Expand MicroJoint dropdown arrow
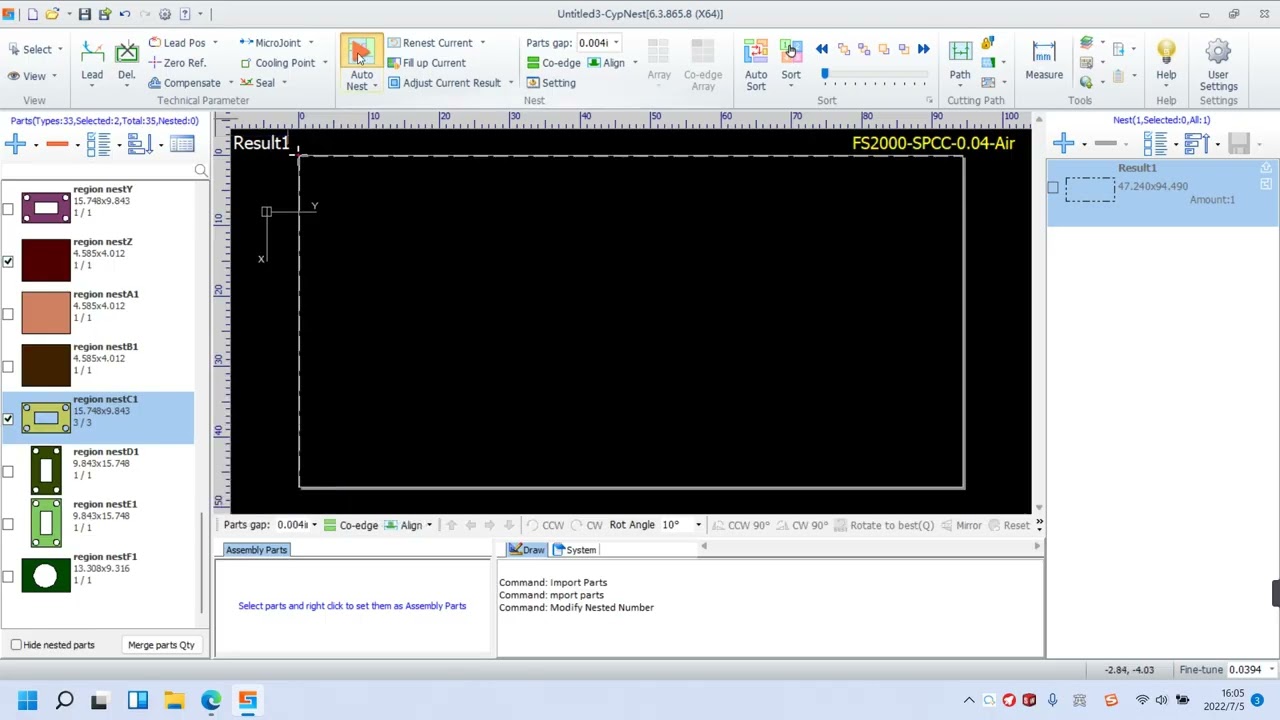This screenshot has height=720, width=1280. 310,43
